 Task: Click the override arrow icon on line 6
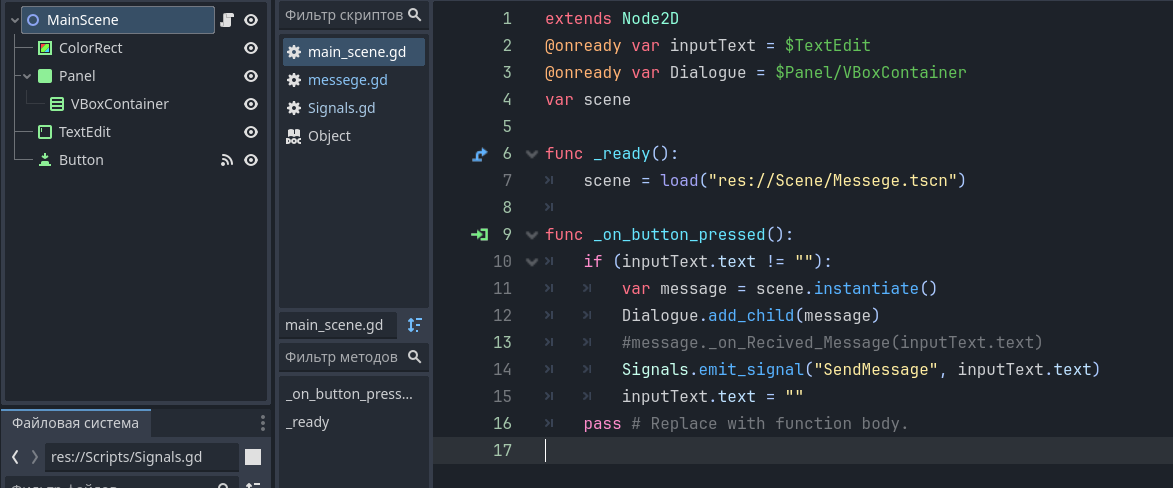pyautogui.click(x=480, y=154)
